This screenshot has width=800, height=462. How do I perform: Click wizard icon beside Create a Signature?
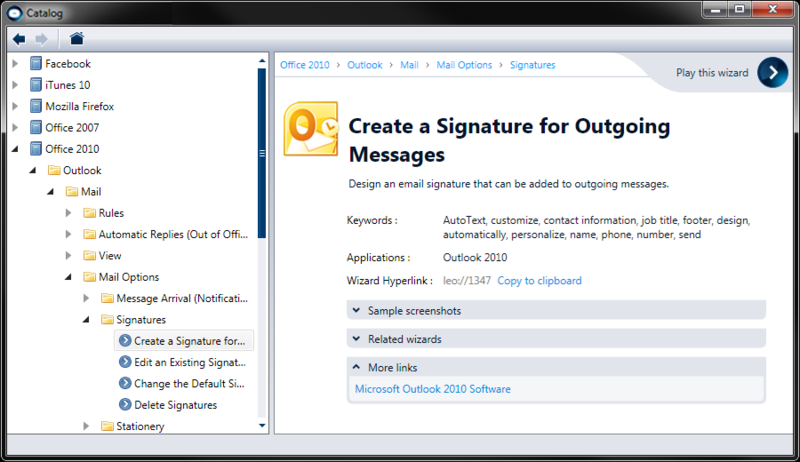click(x=125, y=341)
